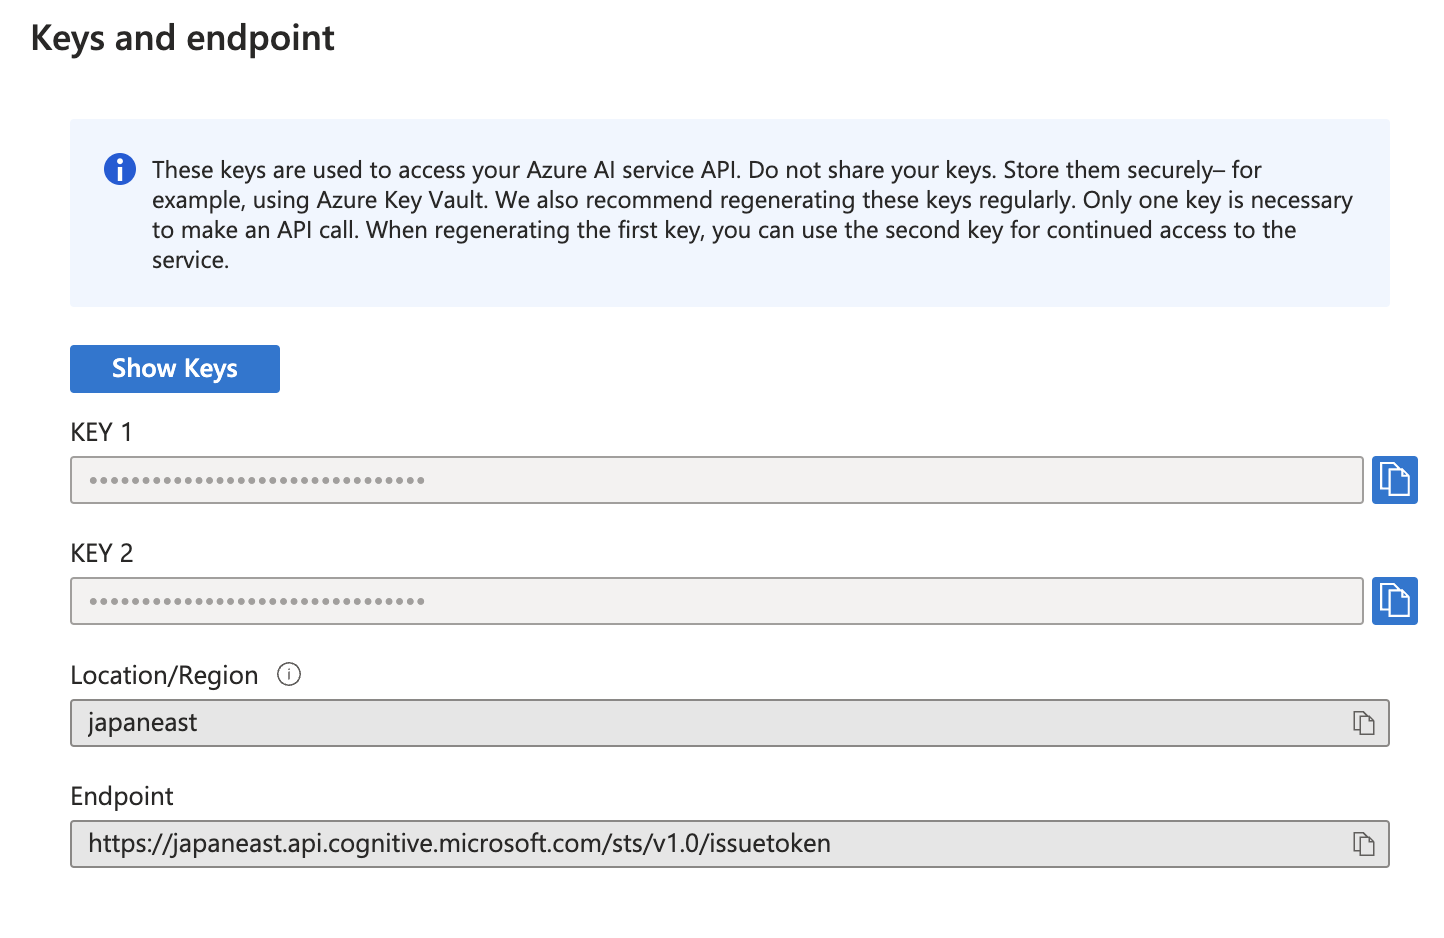Click the Location/Region section label
This screenshot has width=1444, height=938.
click(x=163, y=675)
